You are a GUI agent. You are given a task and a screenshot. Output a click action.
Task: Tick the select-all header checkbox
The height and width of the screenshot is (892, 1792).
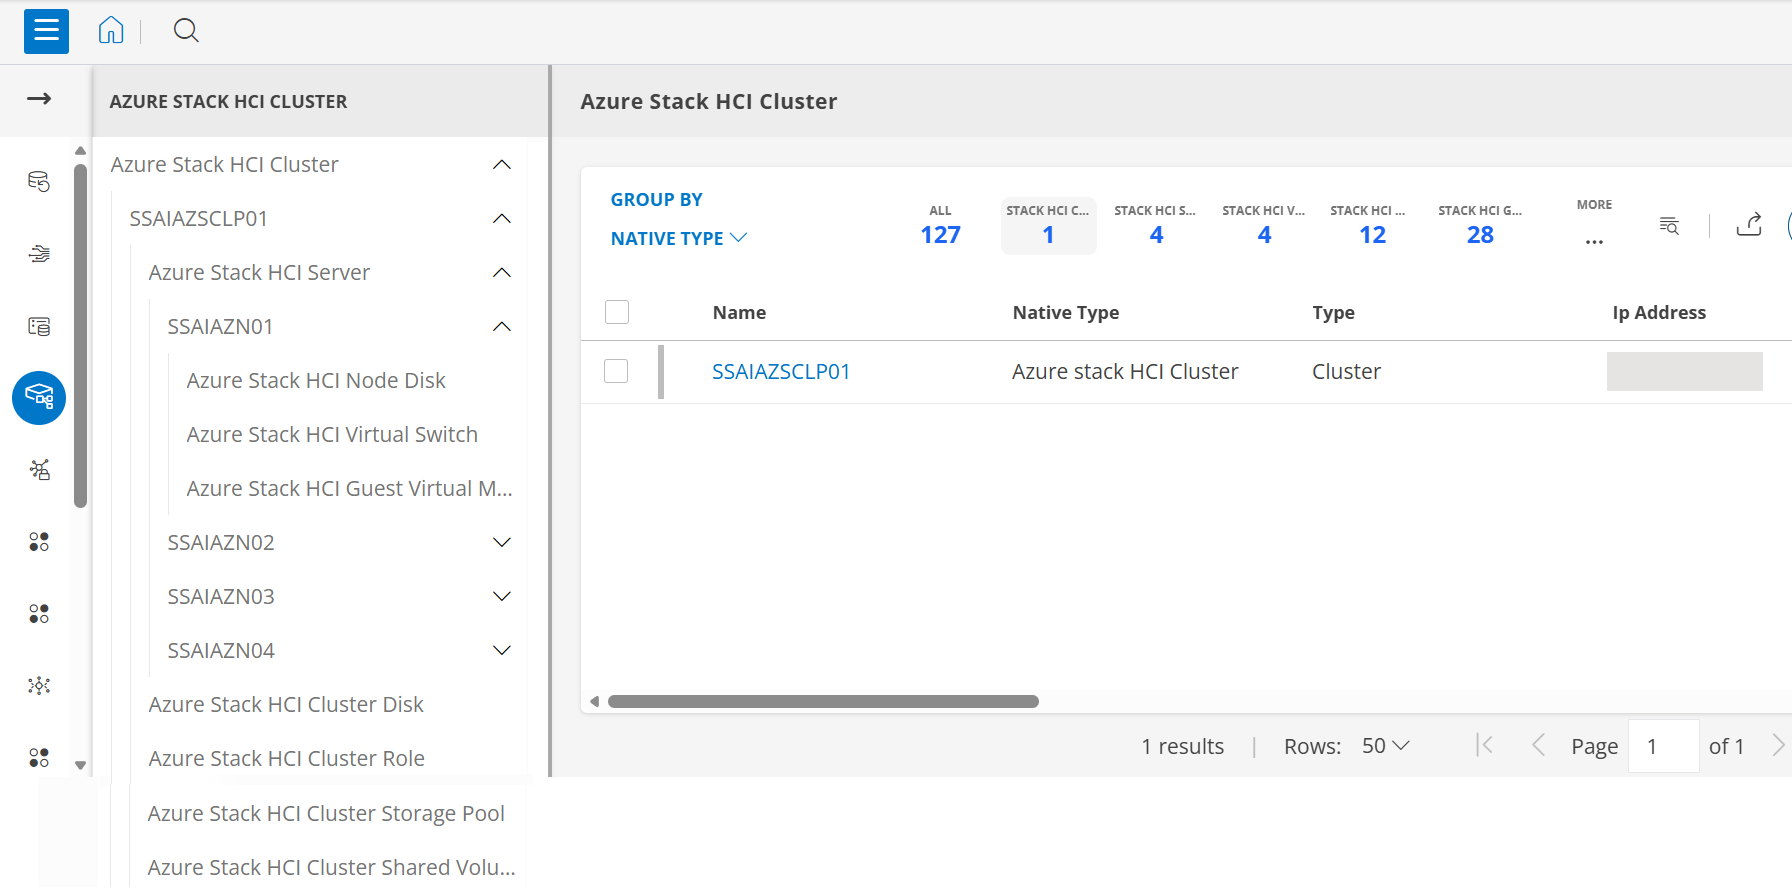(x=617, y=312)
